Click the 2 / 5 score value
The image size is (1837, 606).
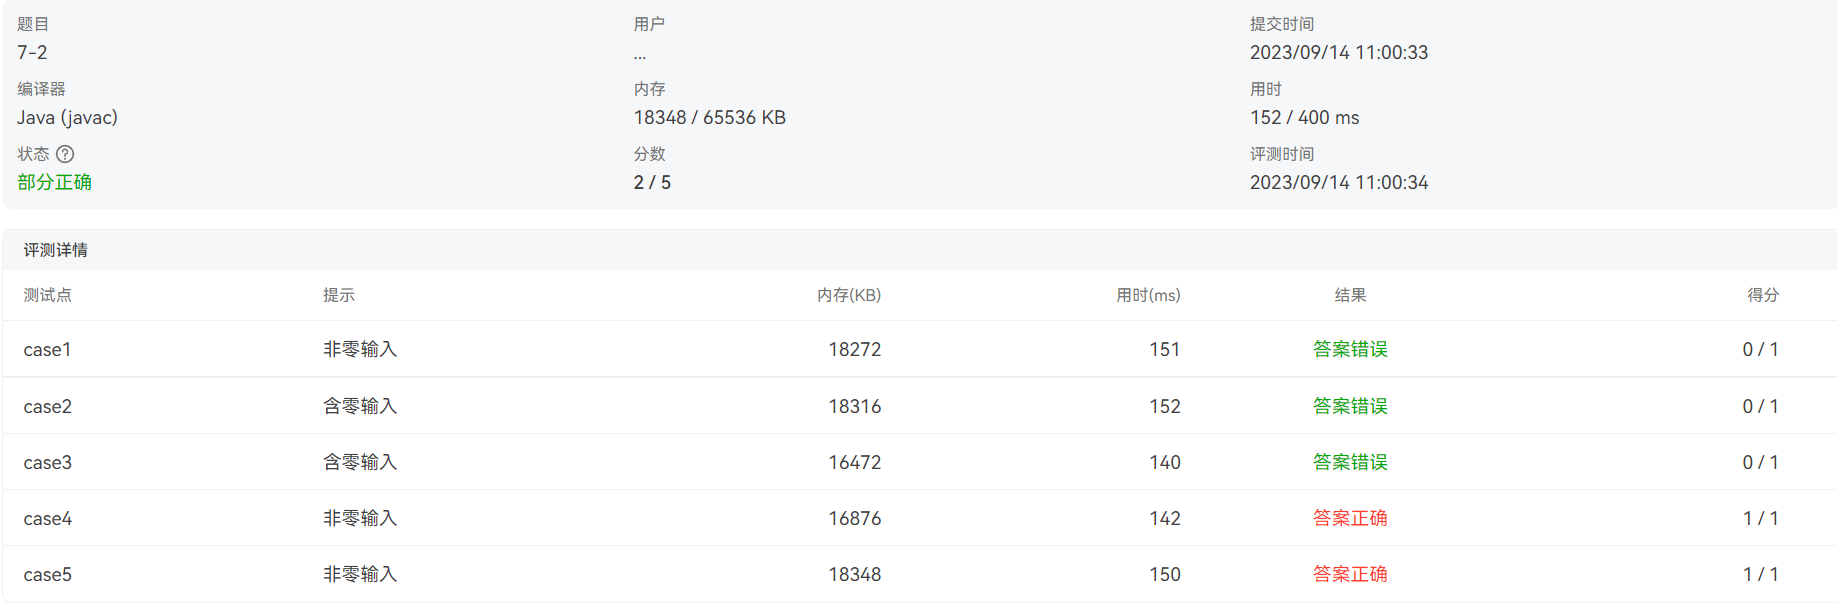coord(652,182)
